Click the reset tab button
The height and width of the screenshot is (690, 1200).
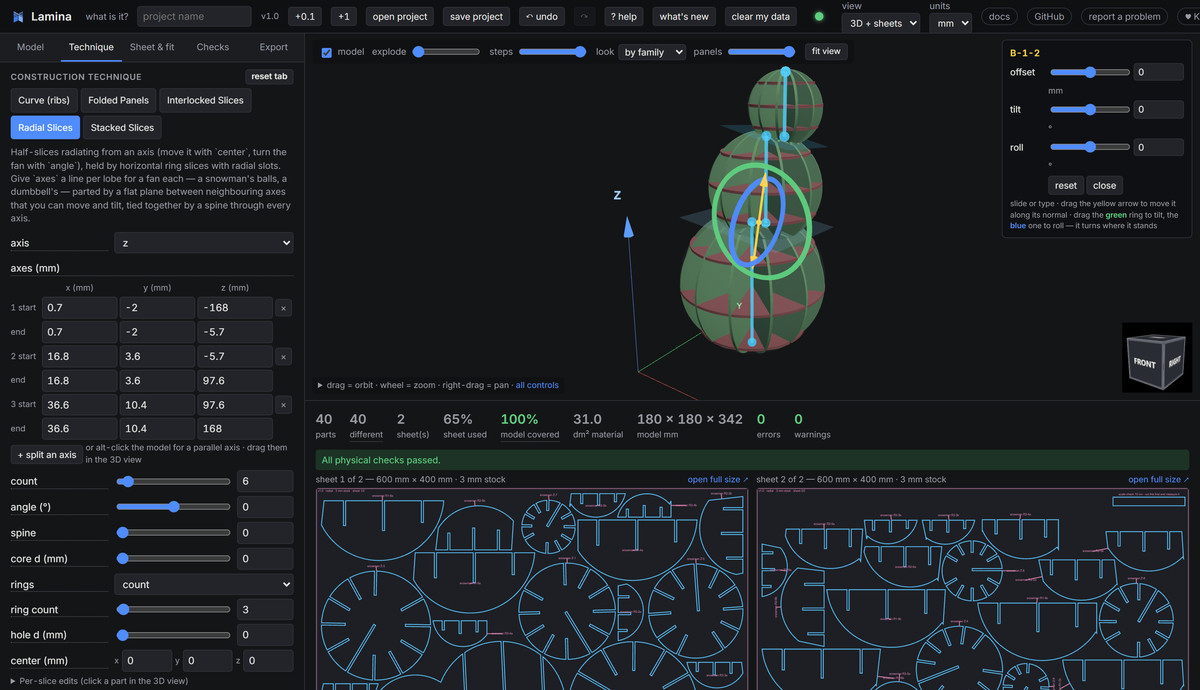tap(269, 77)
